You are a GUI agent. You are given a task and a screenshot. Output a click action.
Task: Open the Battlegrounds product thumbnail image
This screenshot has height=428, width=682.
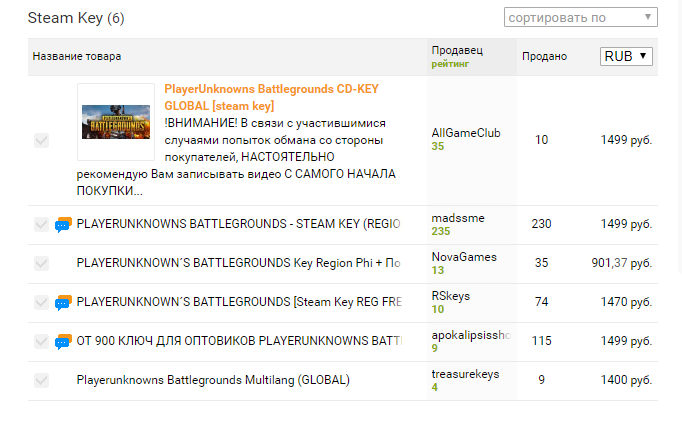pyautogui.click(x=116, y=122)
